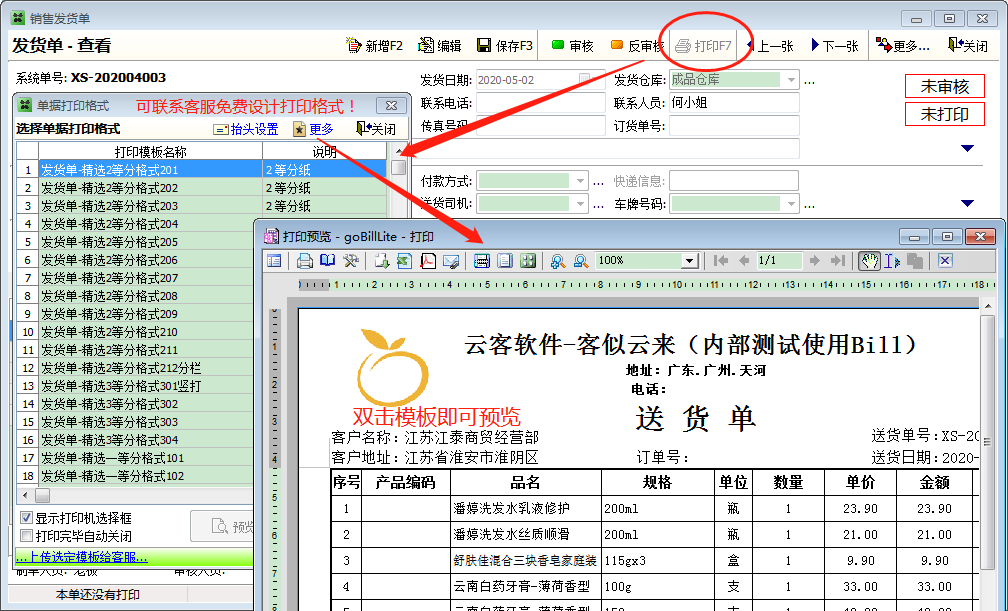Screen dimensions: 1008x611
Task: Export preview to Excel
Action: 404,260
